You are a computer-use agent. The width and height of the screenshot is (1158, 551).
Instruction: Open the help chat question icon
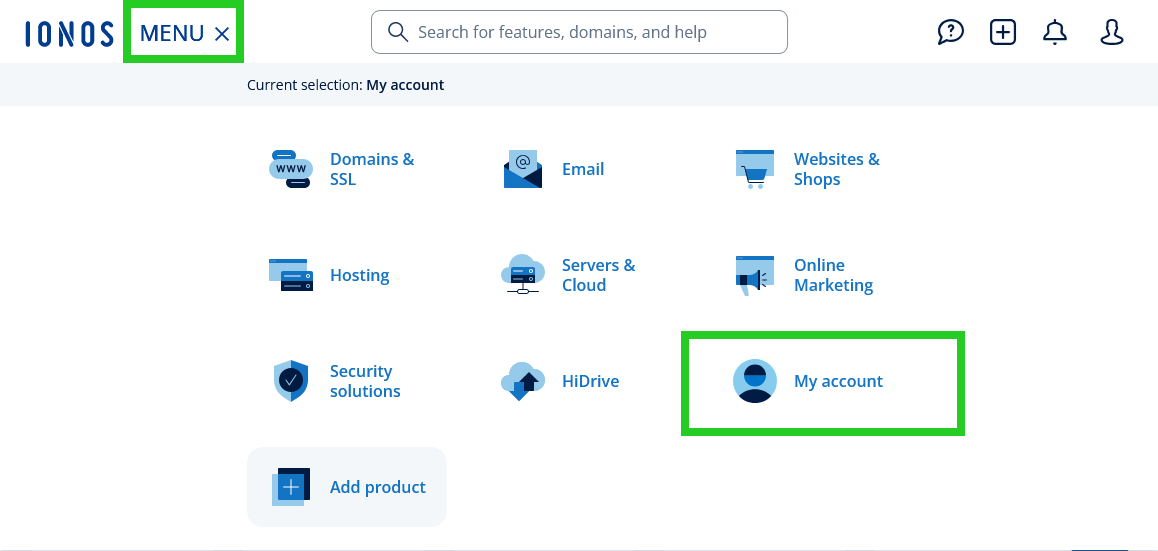click(x=950, y=32)
